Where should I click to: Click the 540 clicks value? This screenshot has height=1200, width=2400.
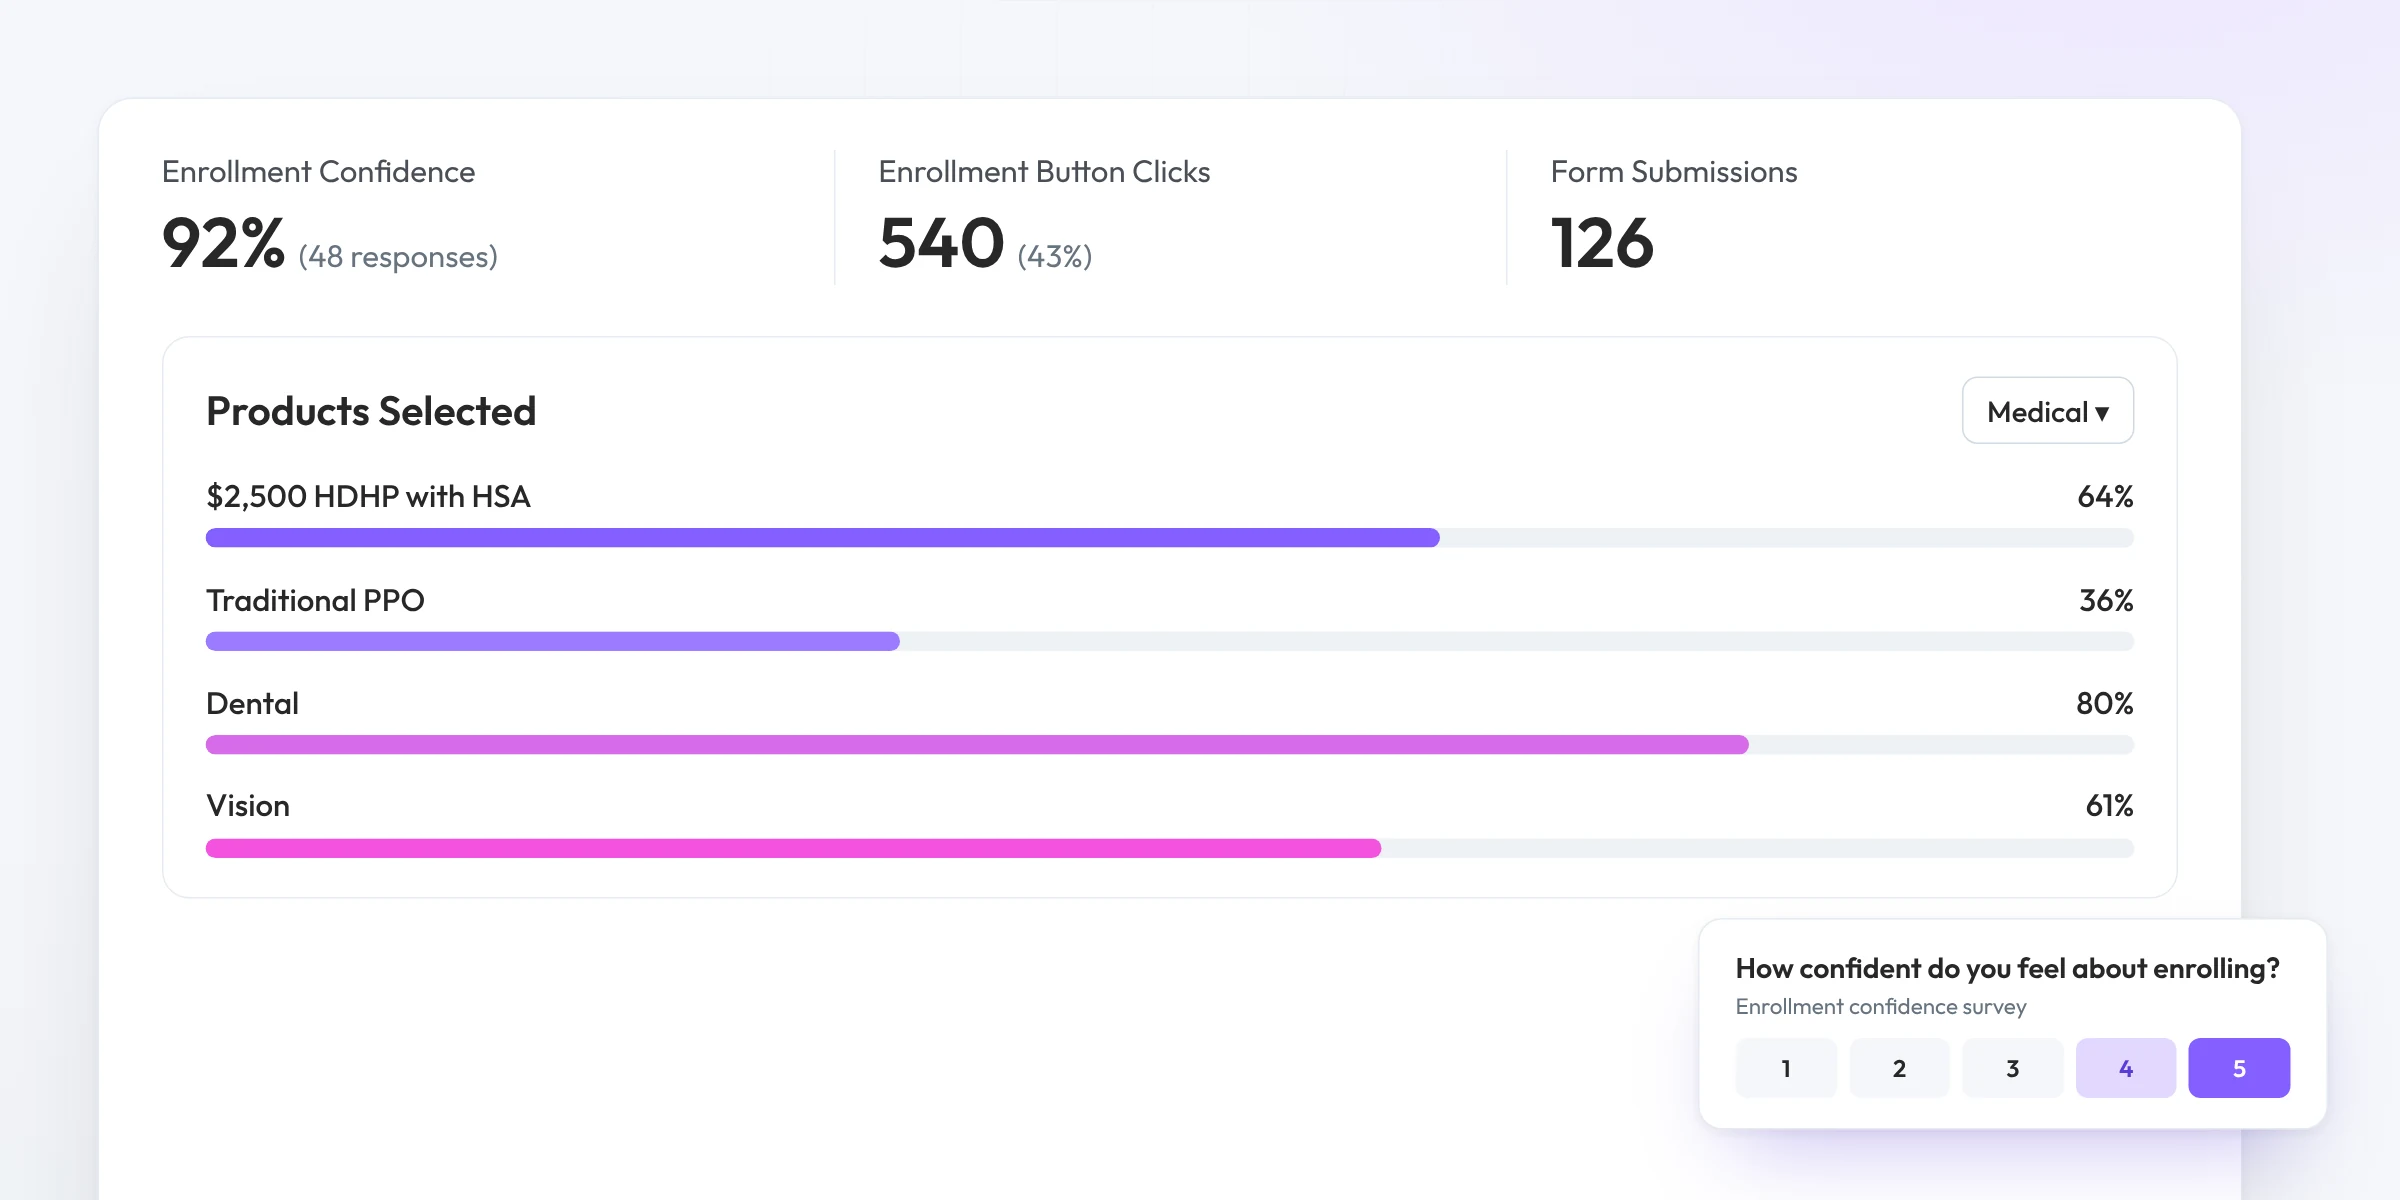pos(941,243)
